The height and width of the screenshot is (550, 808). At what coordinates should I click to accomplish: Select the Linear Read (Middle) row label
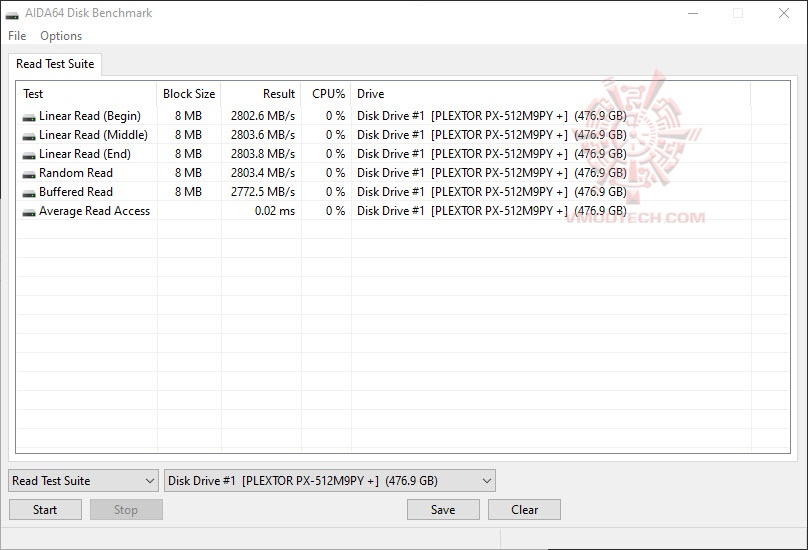point(93,135)
